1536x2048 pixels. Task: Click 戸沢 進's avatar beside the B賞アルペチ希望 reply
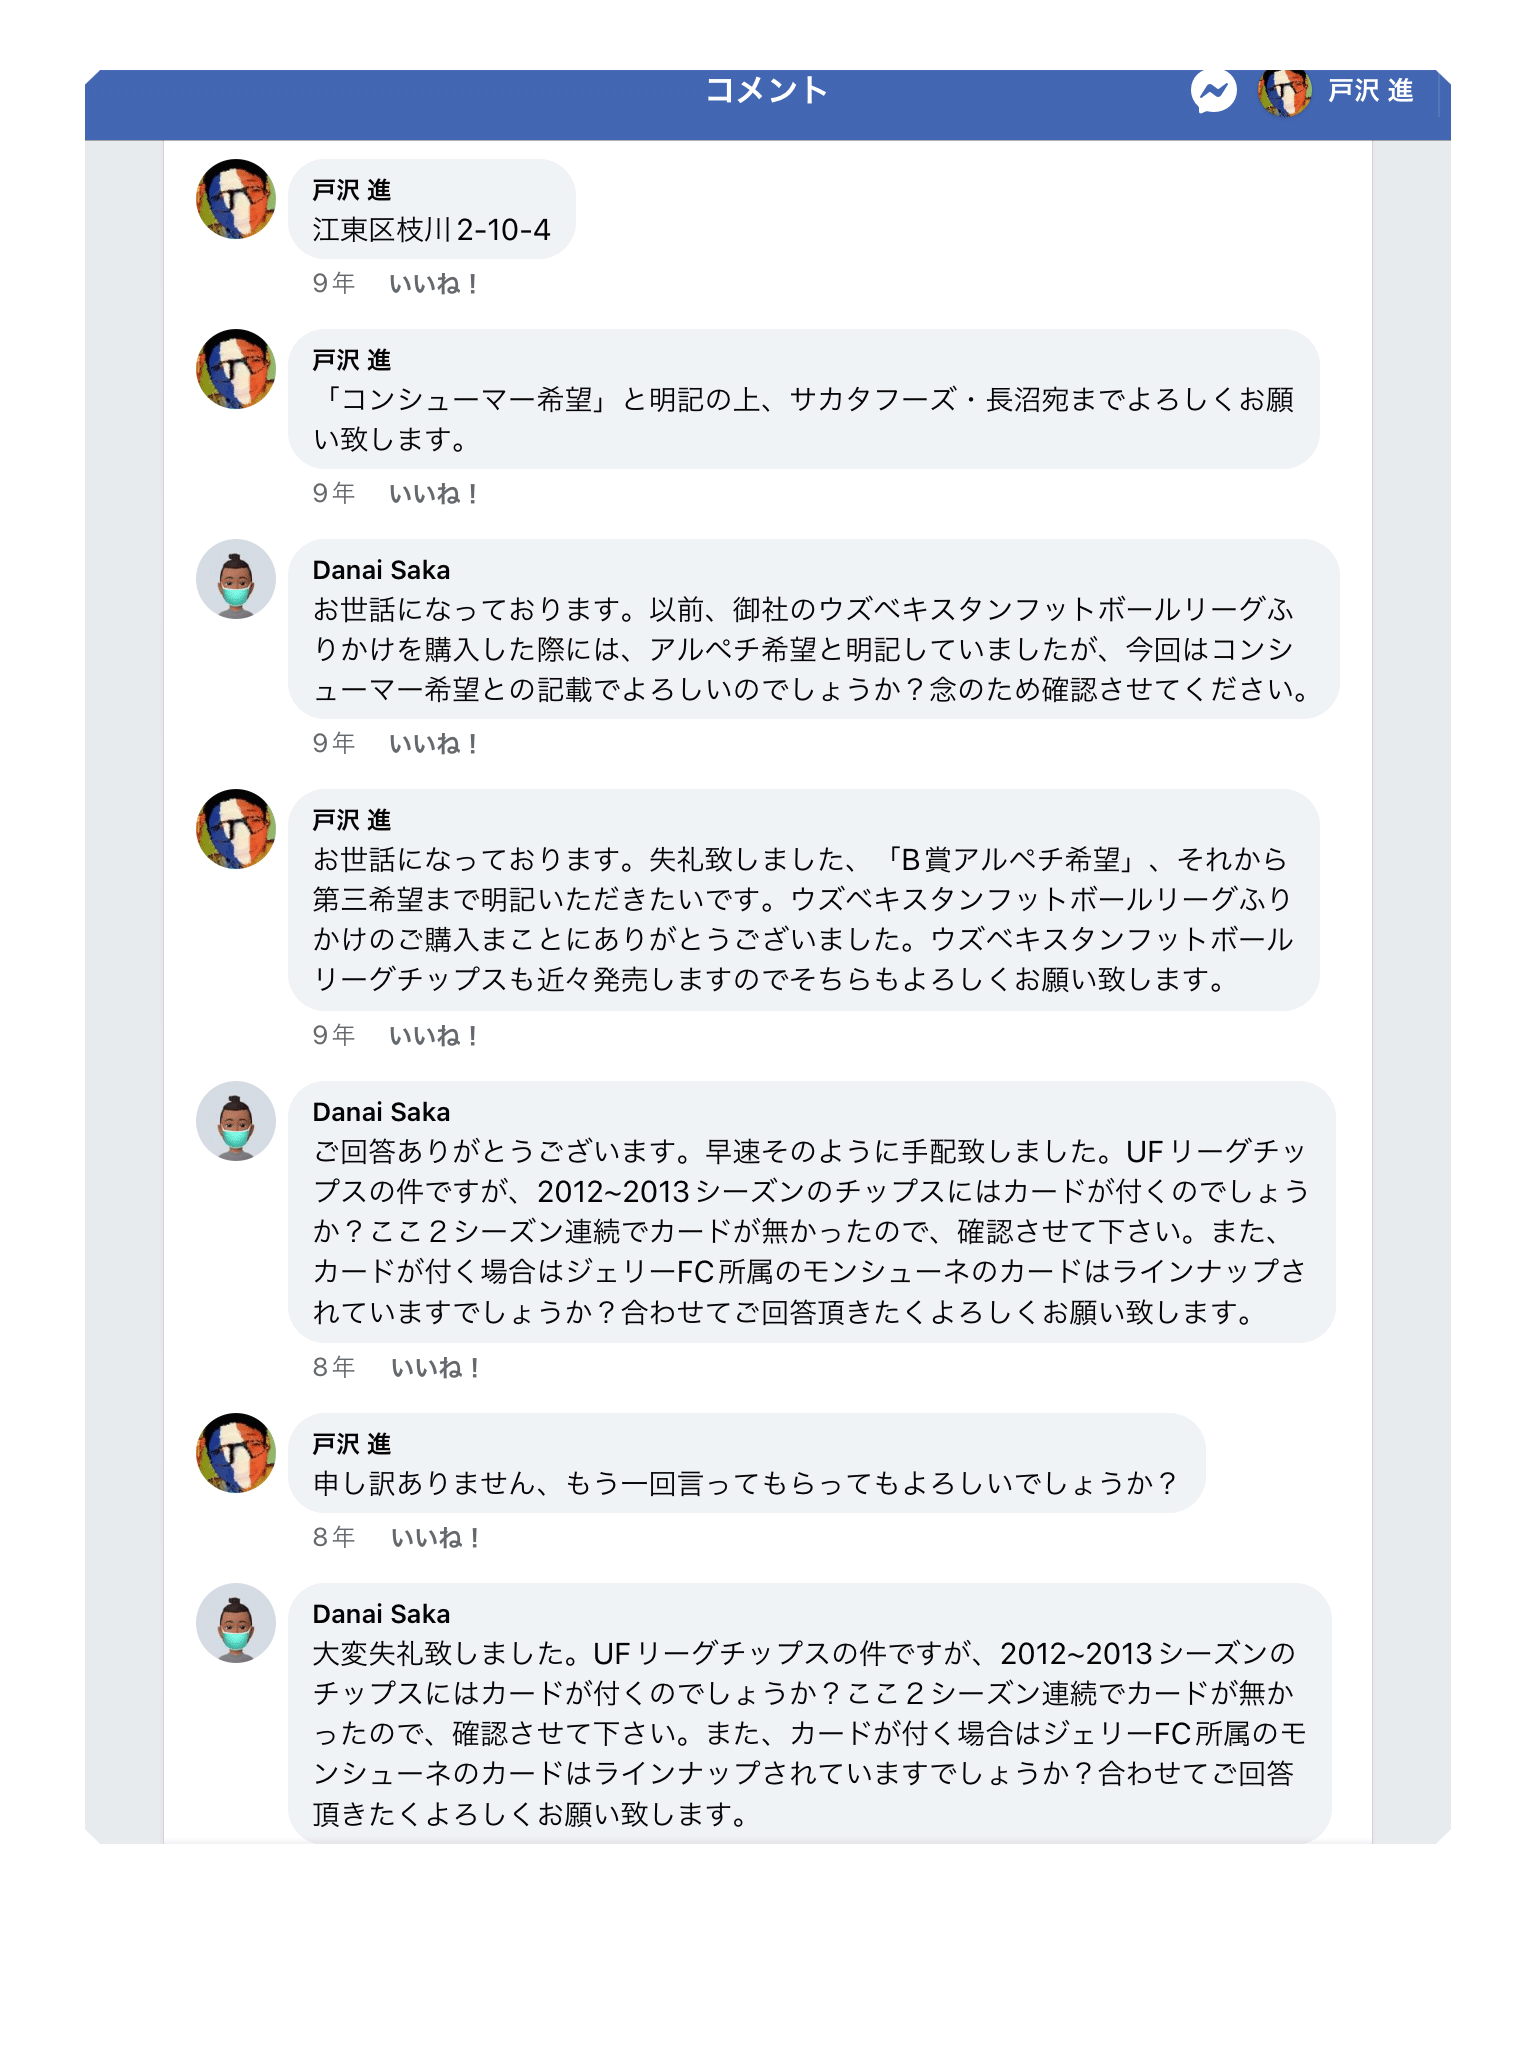tap(236, 829)
